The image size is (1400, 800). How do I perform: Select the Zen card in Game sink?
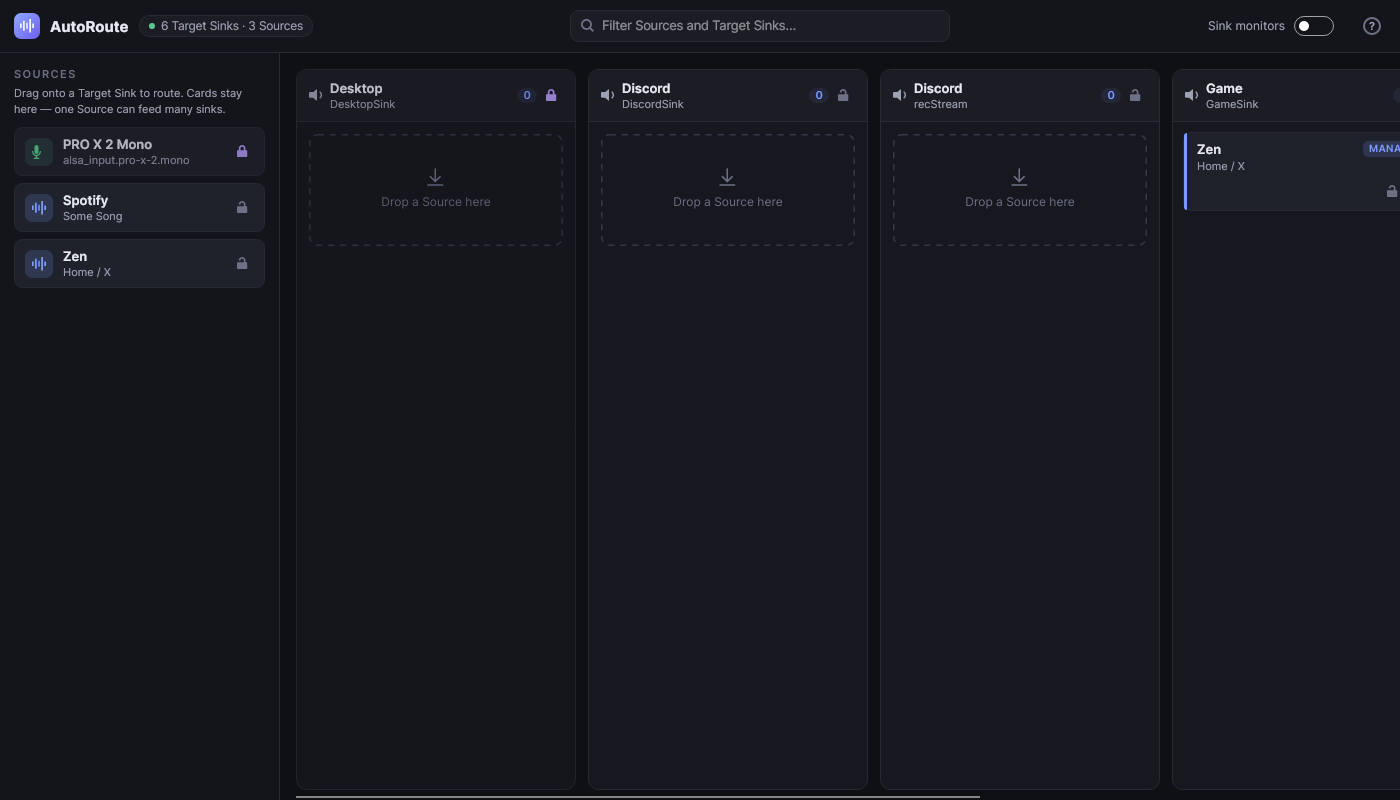[x=1292, y=171]
